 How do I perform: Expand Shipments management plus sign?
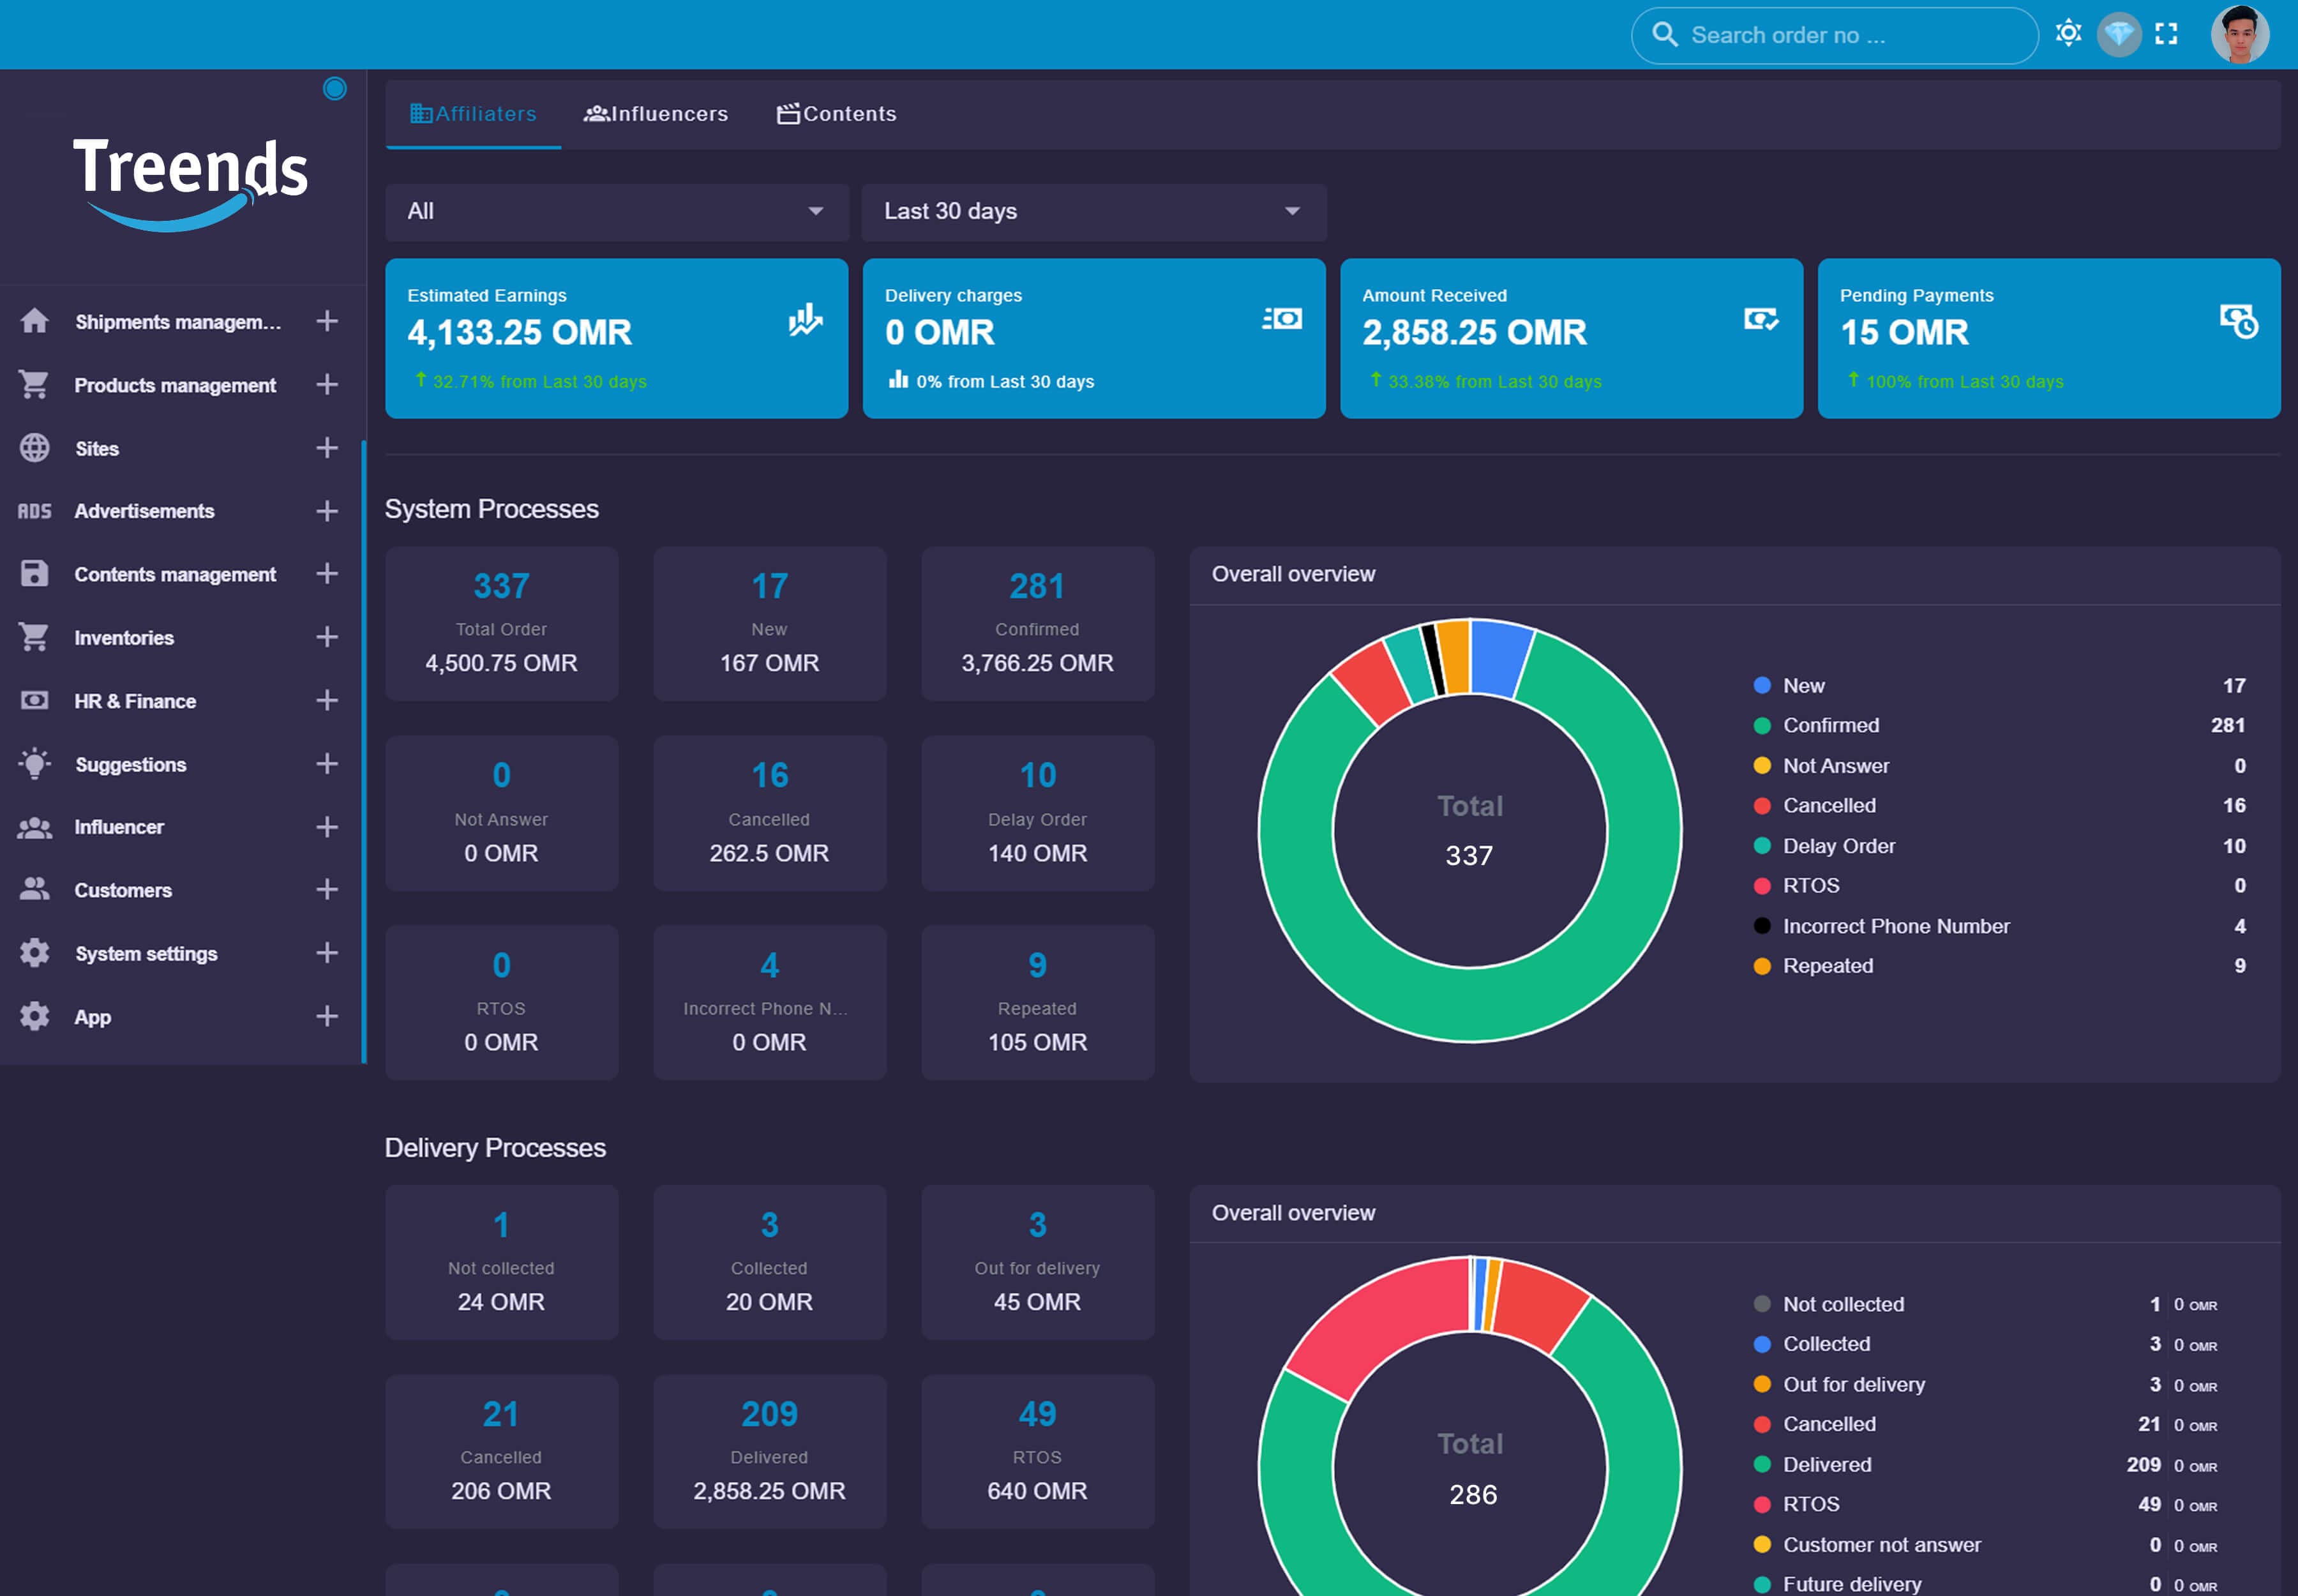coord(327,321)
